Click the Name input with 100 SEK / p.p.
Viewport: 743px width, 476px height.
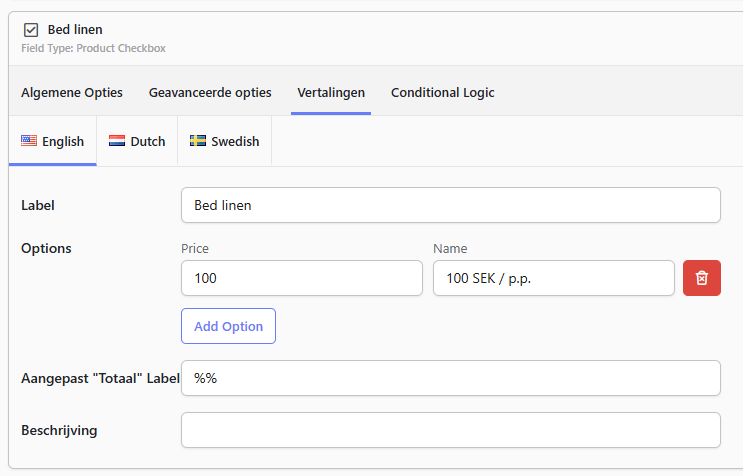point(553,278)
